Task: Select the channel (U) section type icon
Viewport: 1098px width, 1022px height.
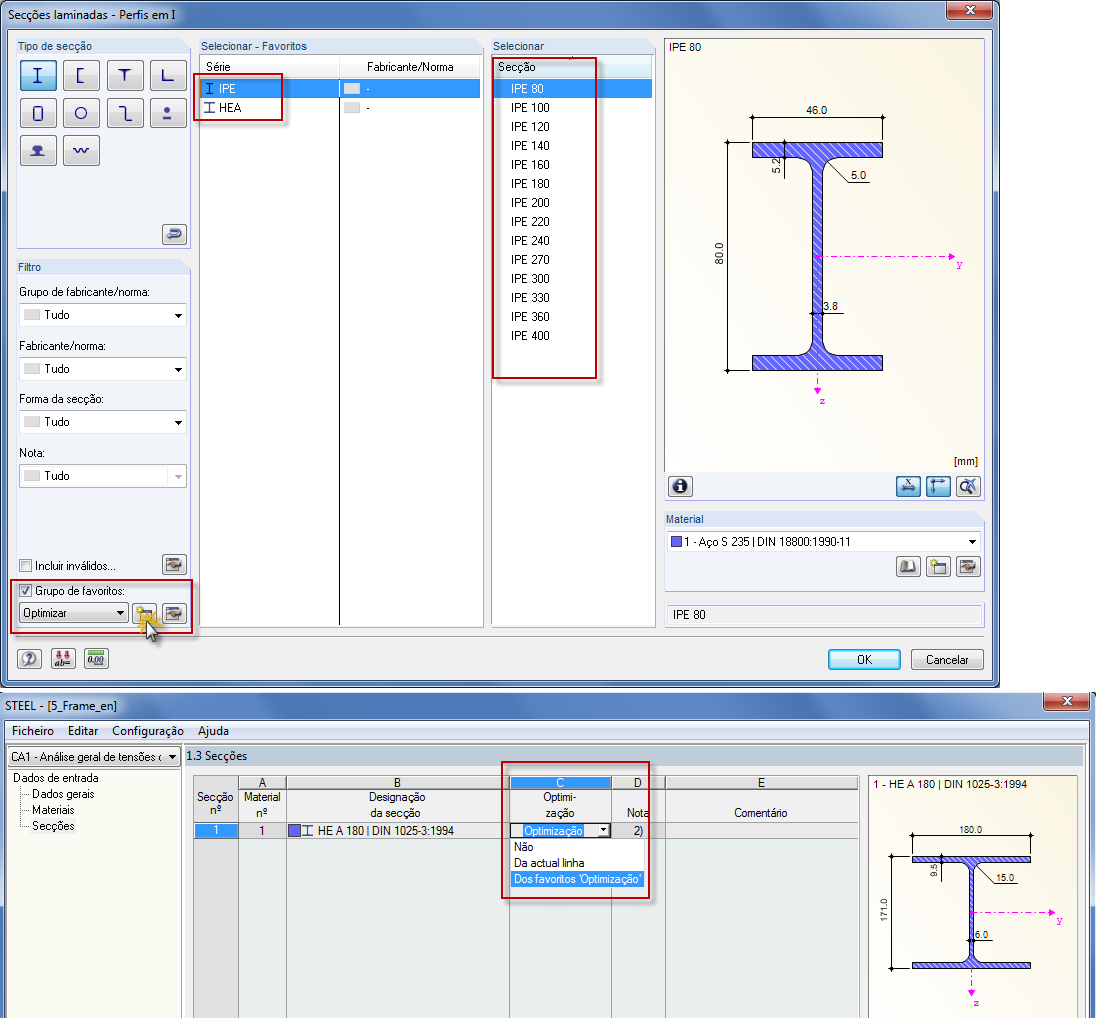Action: pos(81,76)
